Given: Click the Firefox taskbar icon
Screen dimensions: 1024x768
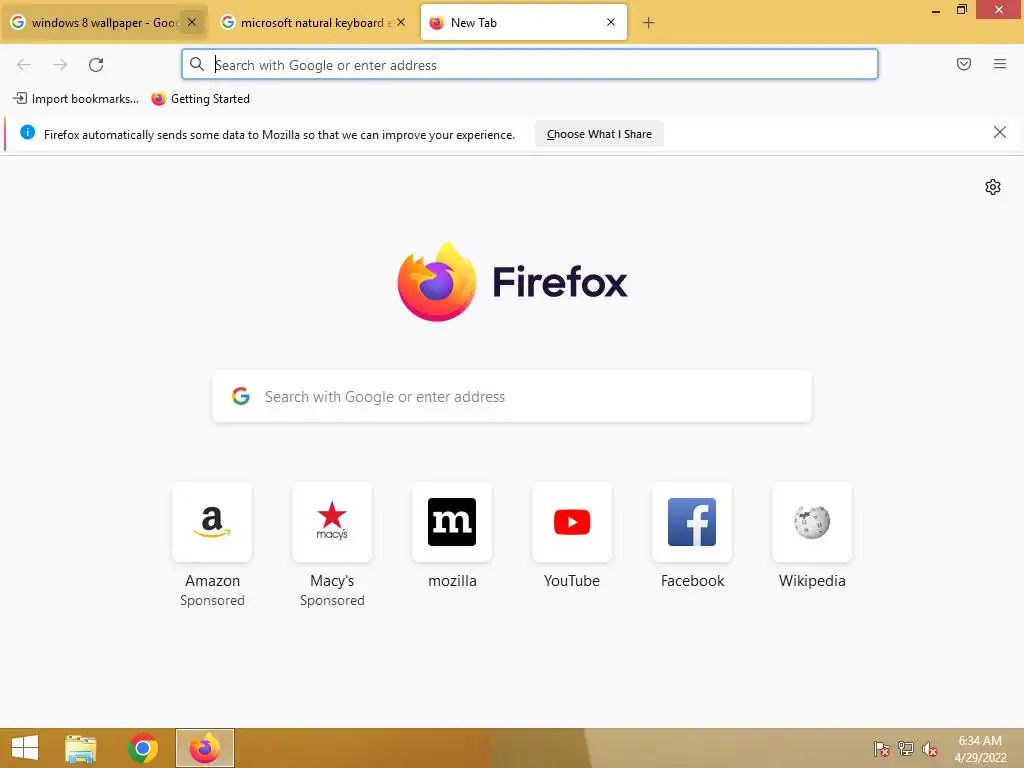Looking at the screenshot, I should 204,748.
